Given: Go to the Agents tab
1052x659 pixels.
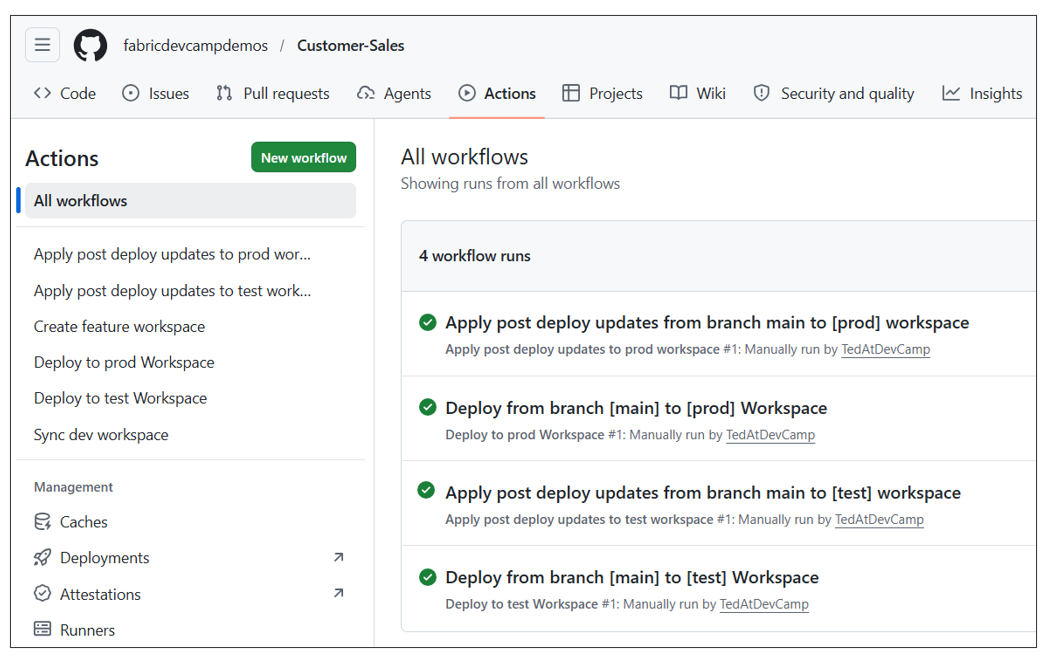Looking at the screenshot, I should click(394, 93).
